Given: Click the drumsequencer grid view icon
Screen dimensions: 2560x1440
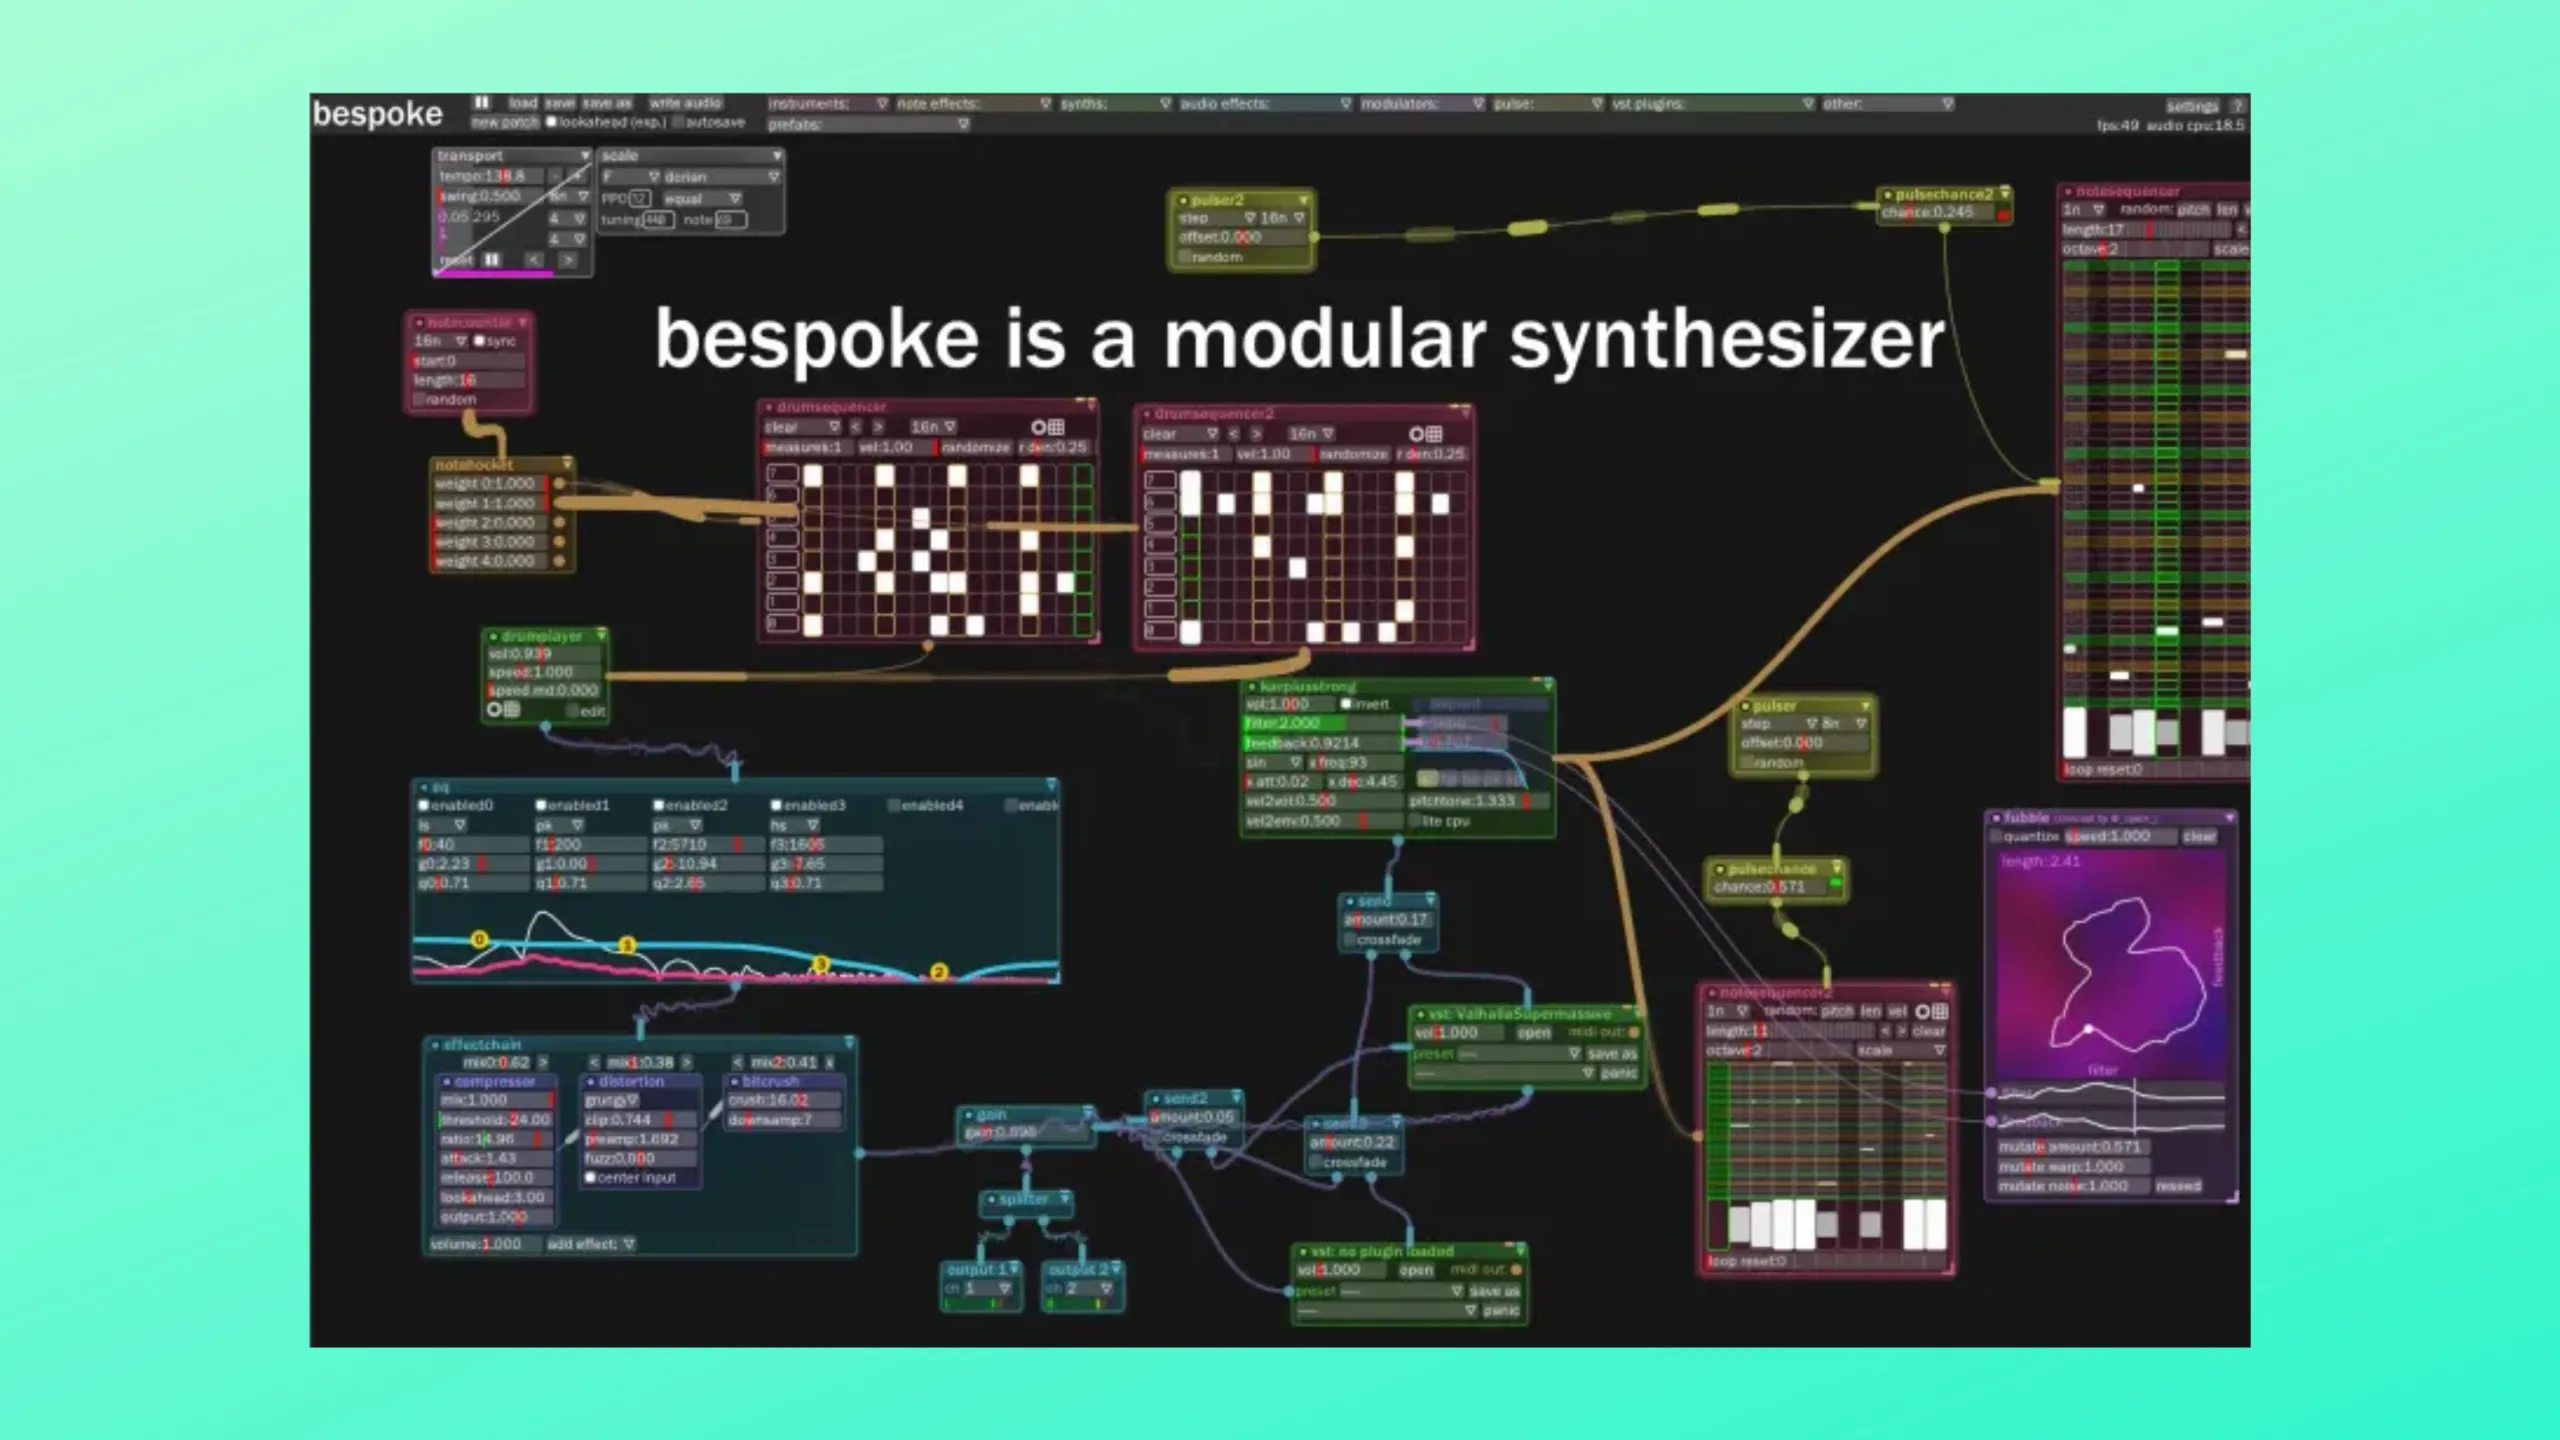Looking at the screenshot, I should tap(1056, 427).
